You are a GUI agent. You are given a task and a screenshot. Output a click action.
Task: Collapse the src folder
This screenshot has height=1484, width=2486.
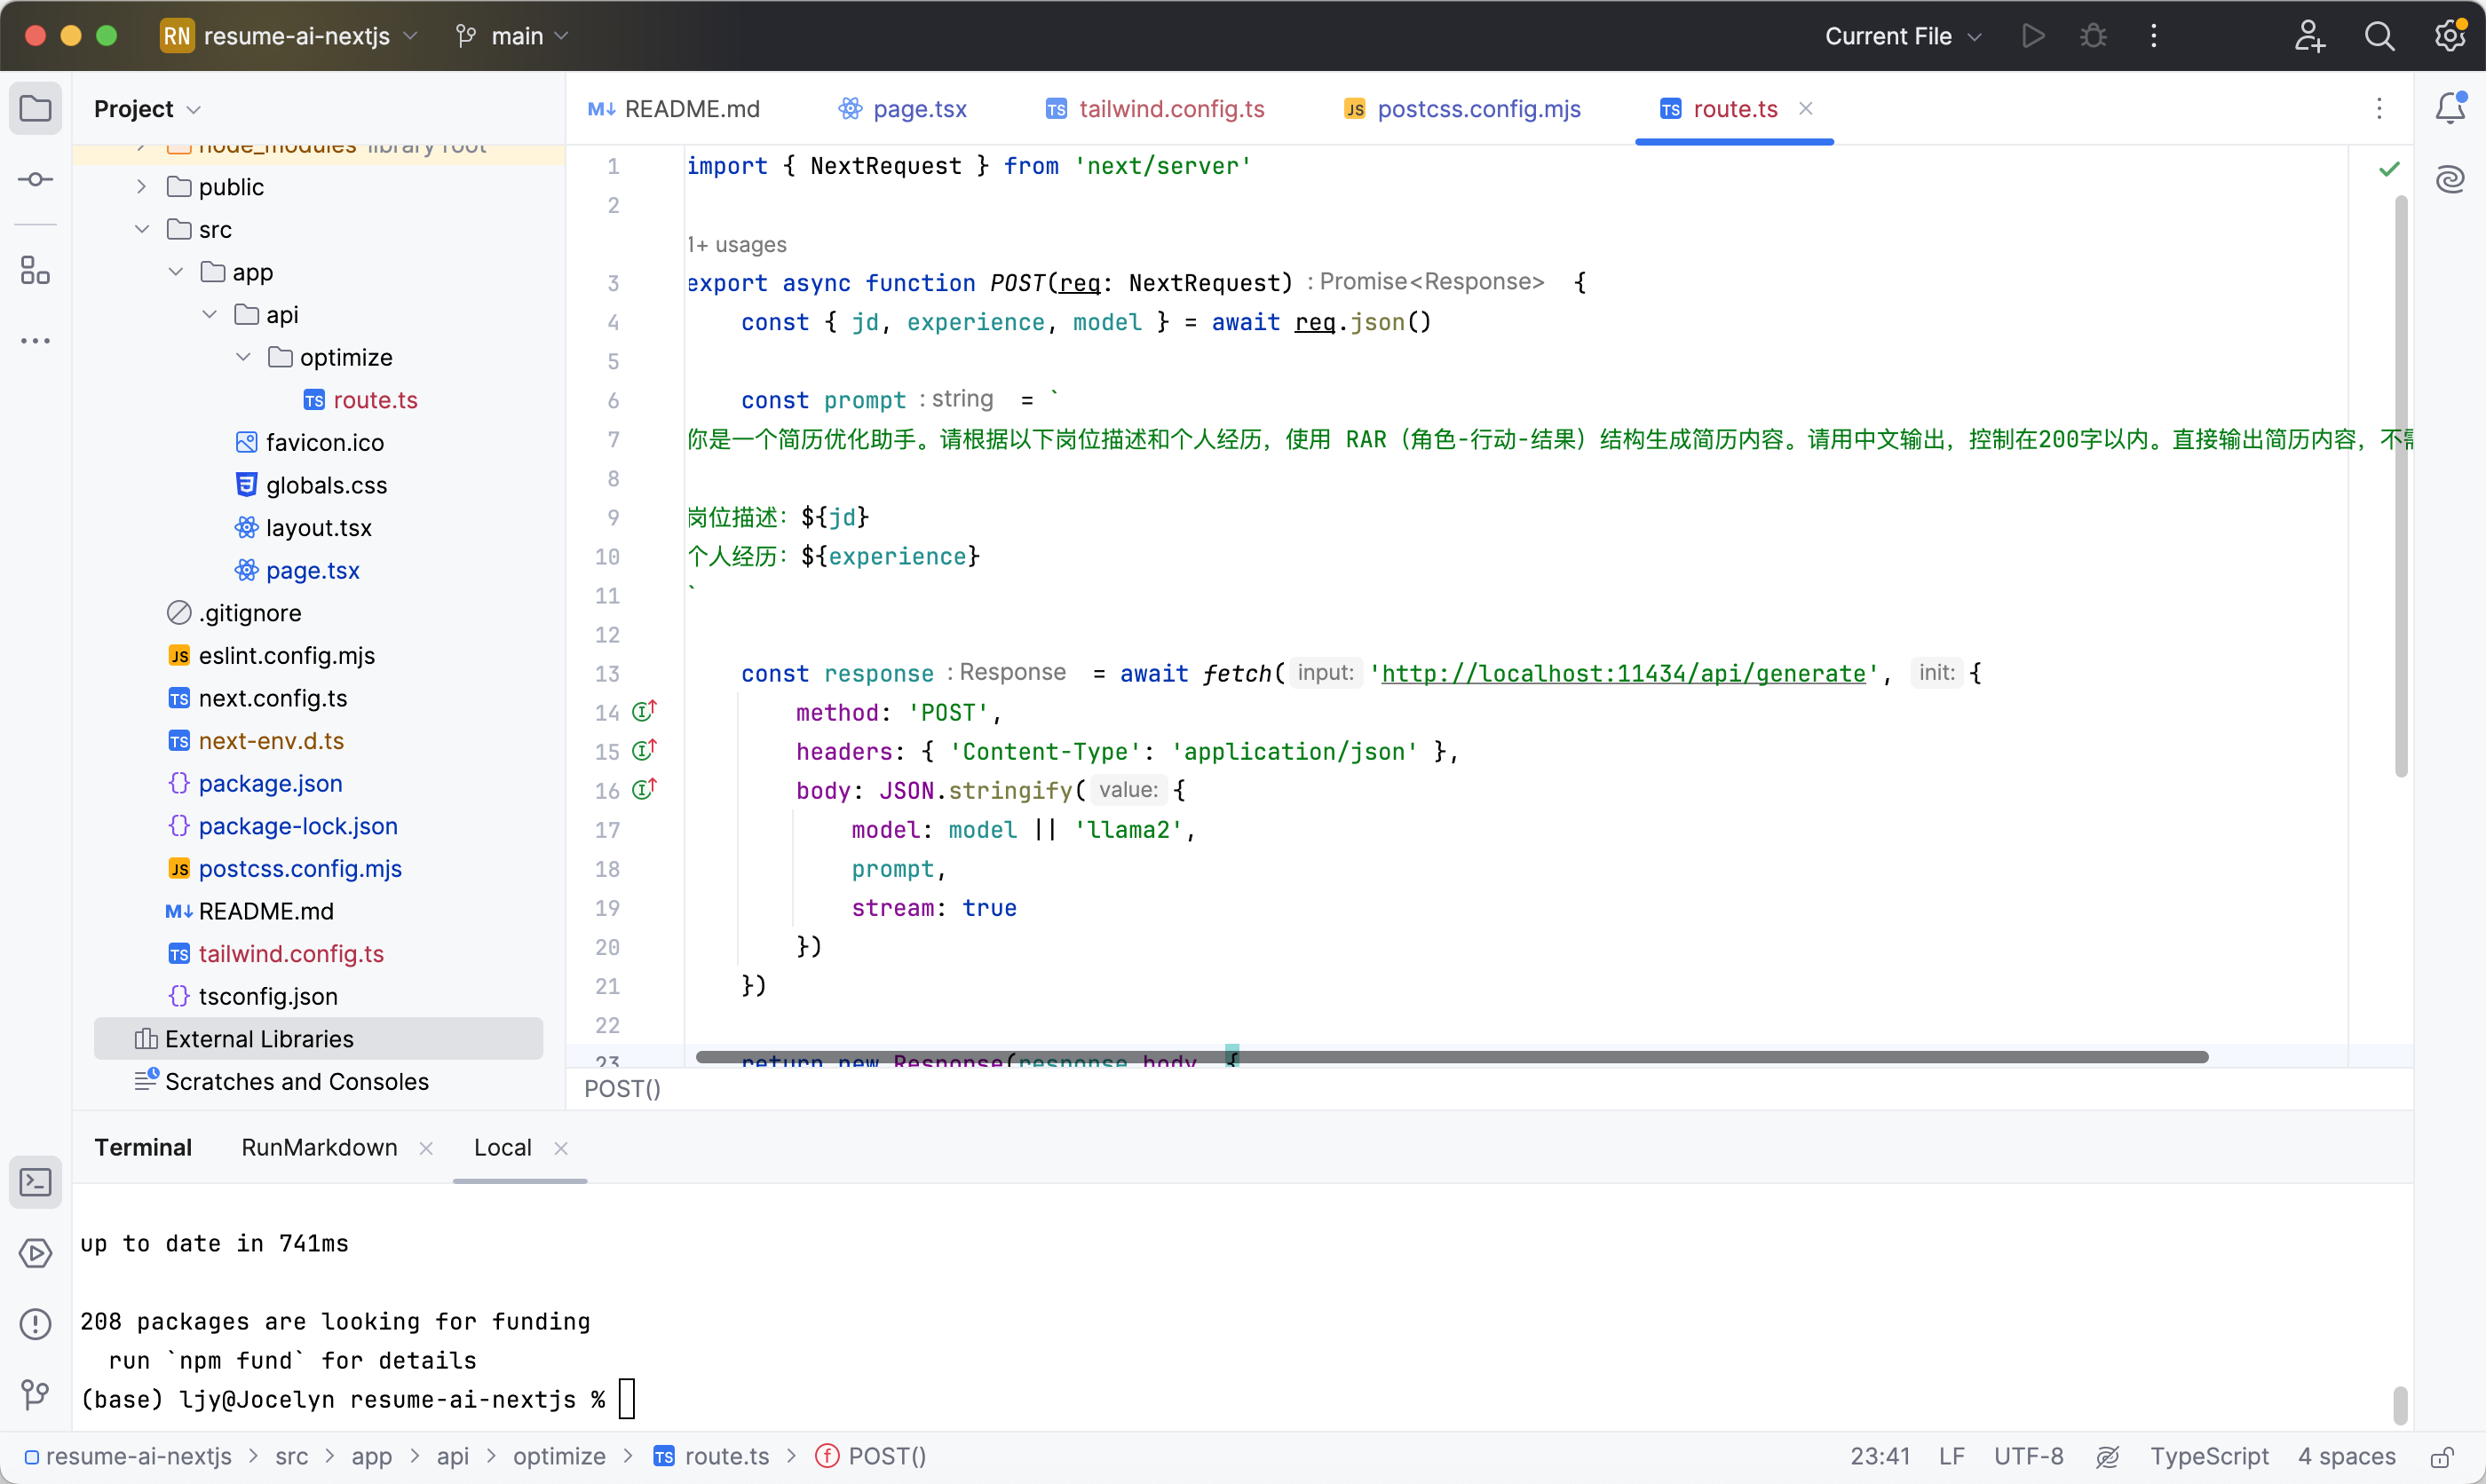(141, 229)
